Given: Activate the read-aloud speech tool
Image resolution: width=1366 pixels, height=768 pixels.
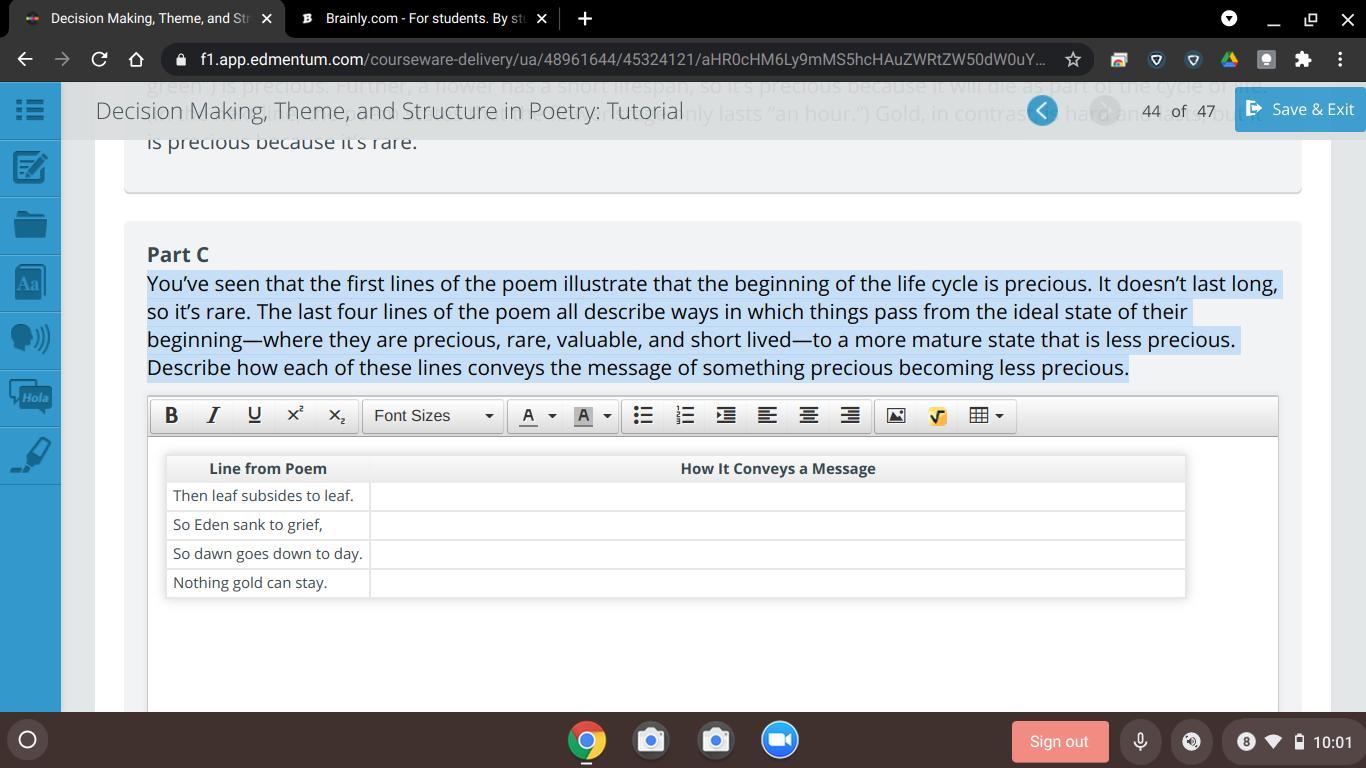Looking at the screenshot, I should pyautogui.click(x=30, y=339).
